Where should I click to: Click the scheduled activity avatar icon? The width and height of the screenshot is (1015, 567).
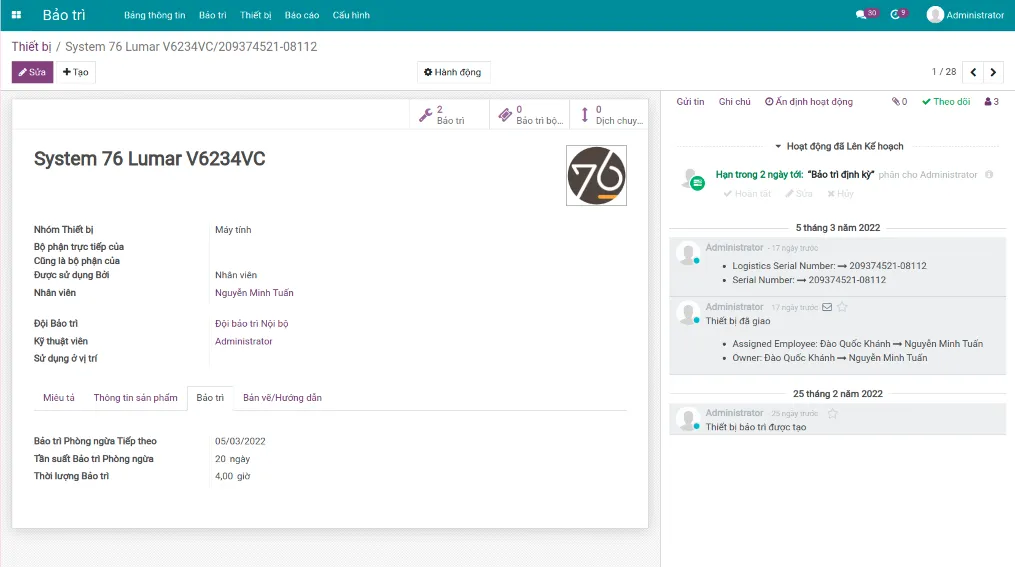tap(691, 179)
